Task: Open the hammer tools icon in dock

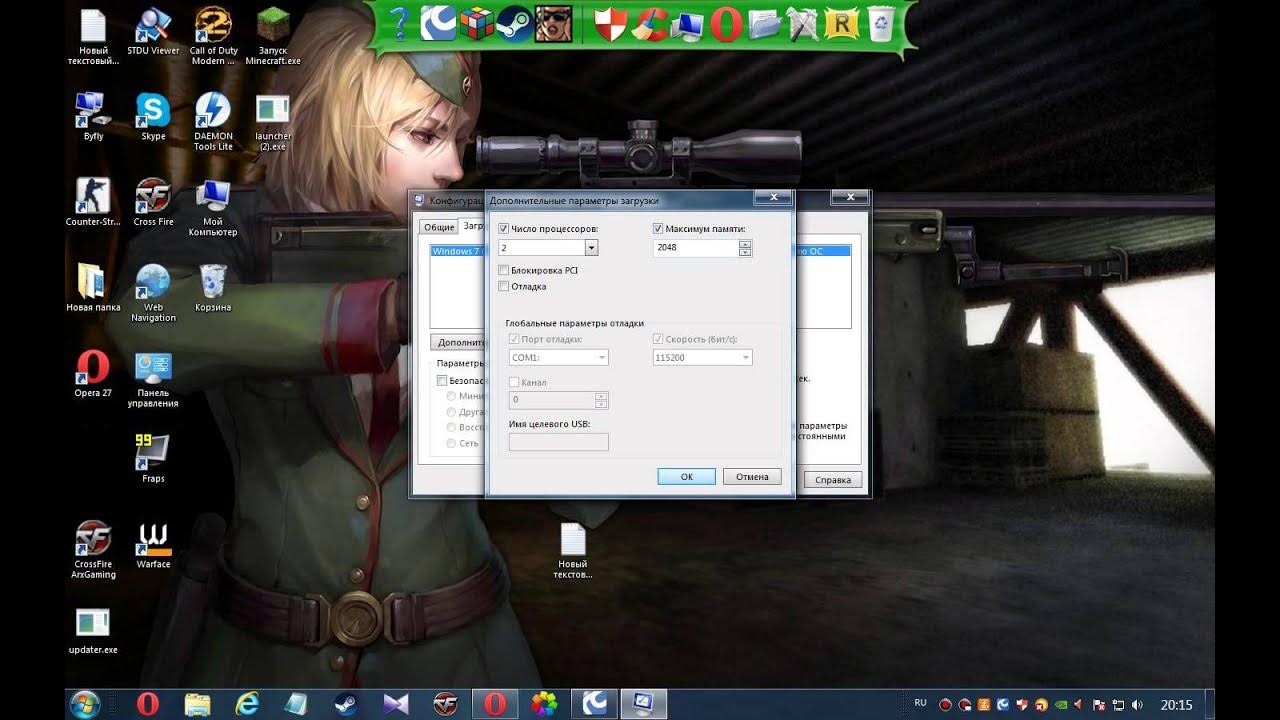Action: 803,23
